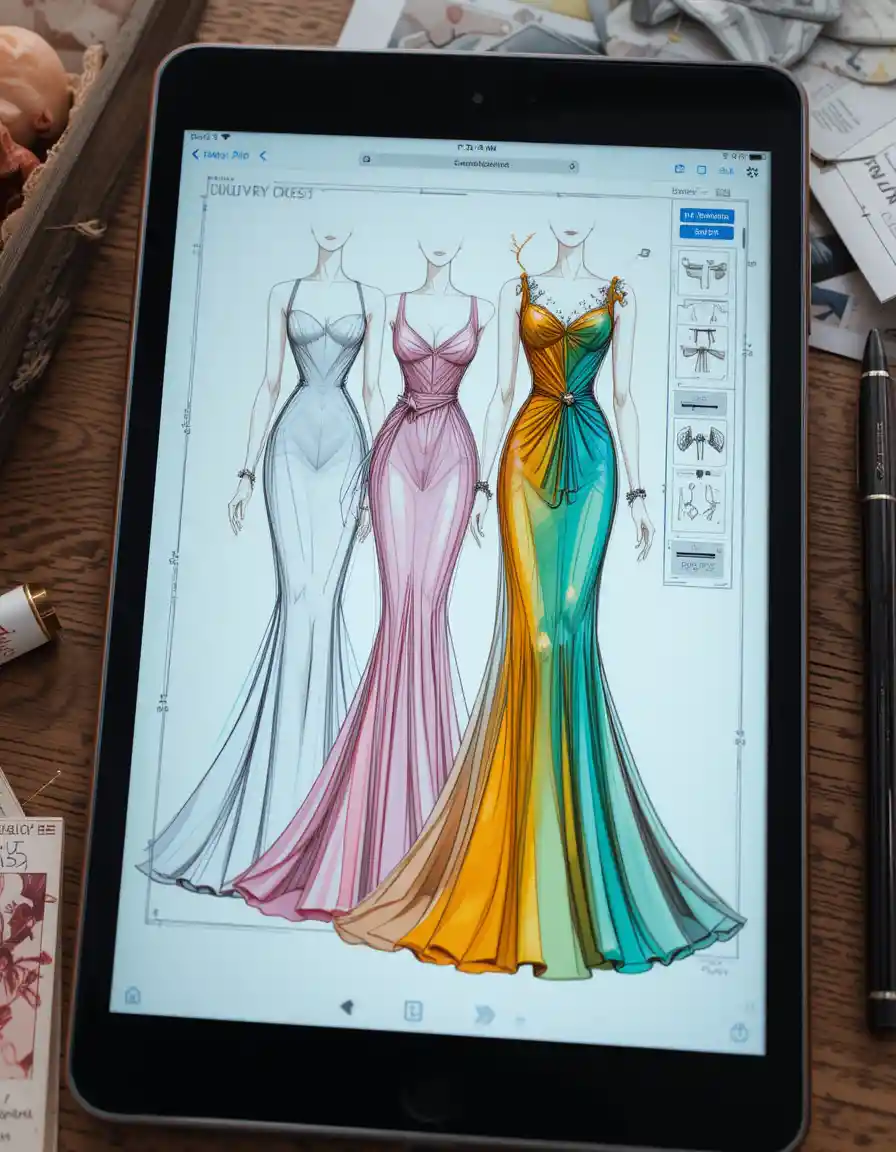
Task: Tap the dark back arrow in bottom bar
Action: pos(347,1007)
